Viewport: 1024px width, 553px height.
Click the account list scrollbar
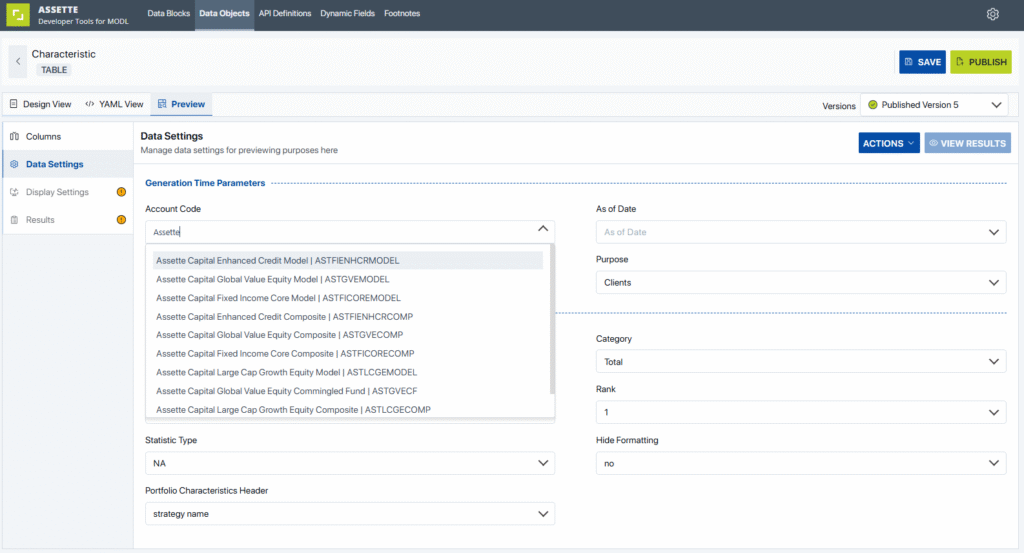[551, 320]
